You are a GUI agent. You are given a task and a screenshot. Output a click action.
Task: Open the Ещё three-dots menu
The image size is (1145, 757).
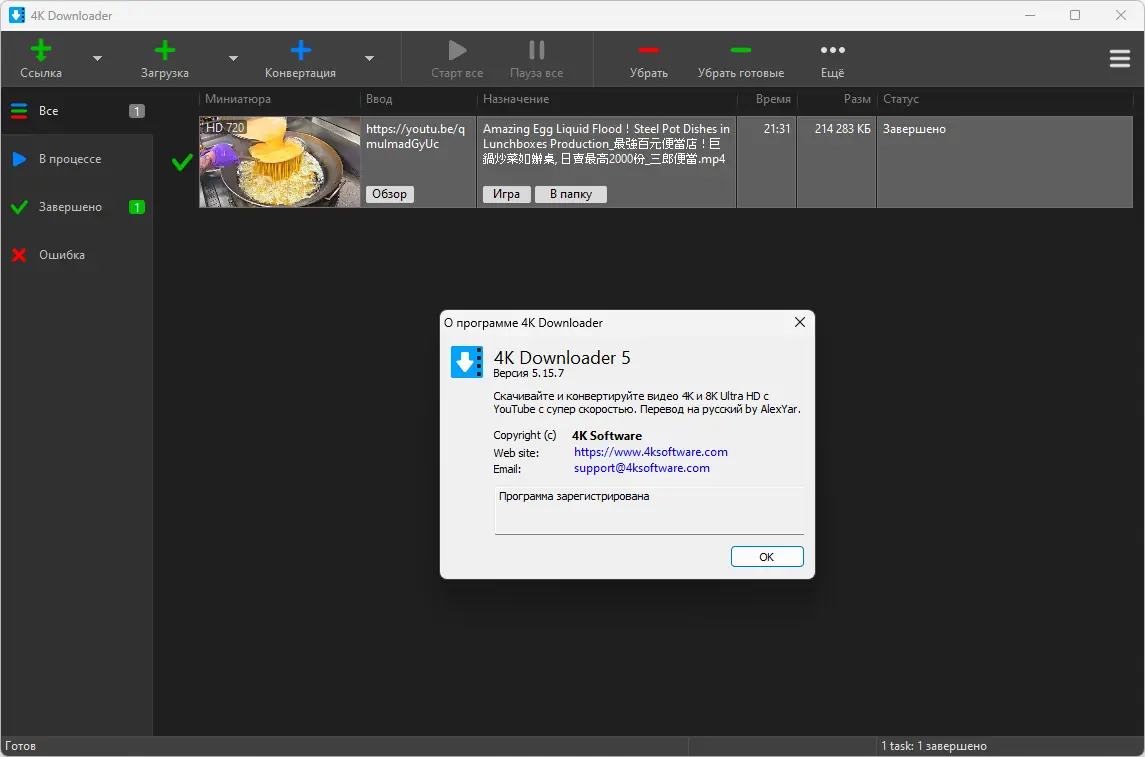[832, 59]
